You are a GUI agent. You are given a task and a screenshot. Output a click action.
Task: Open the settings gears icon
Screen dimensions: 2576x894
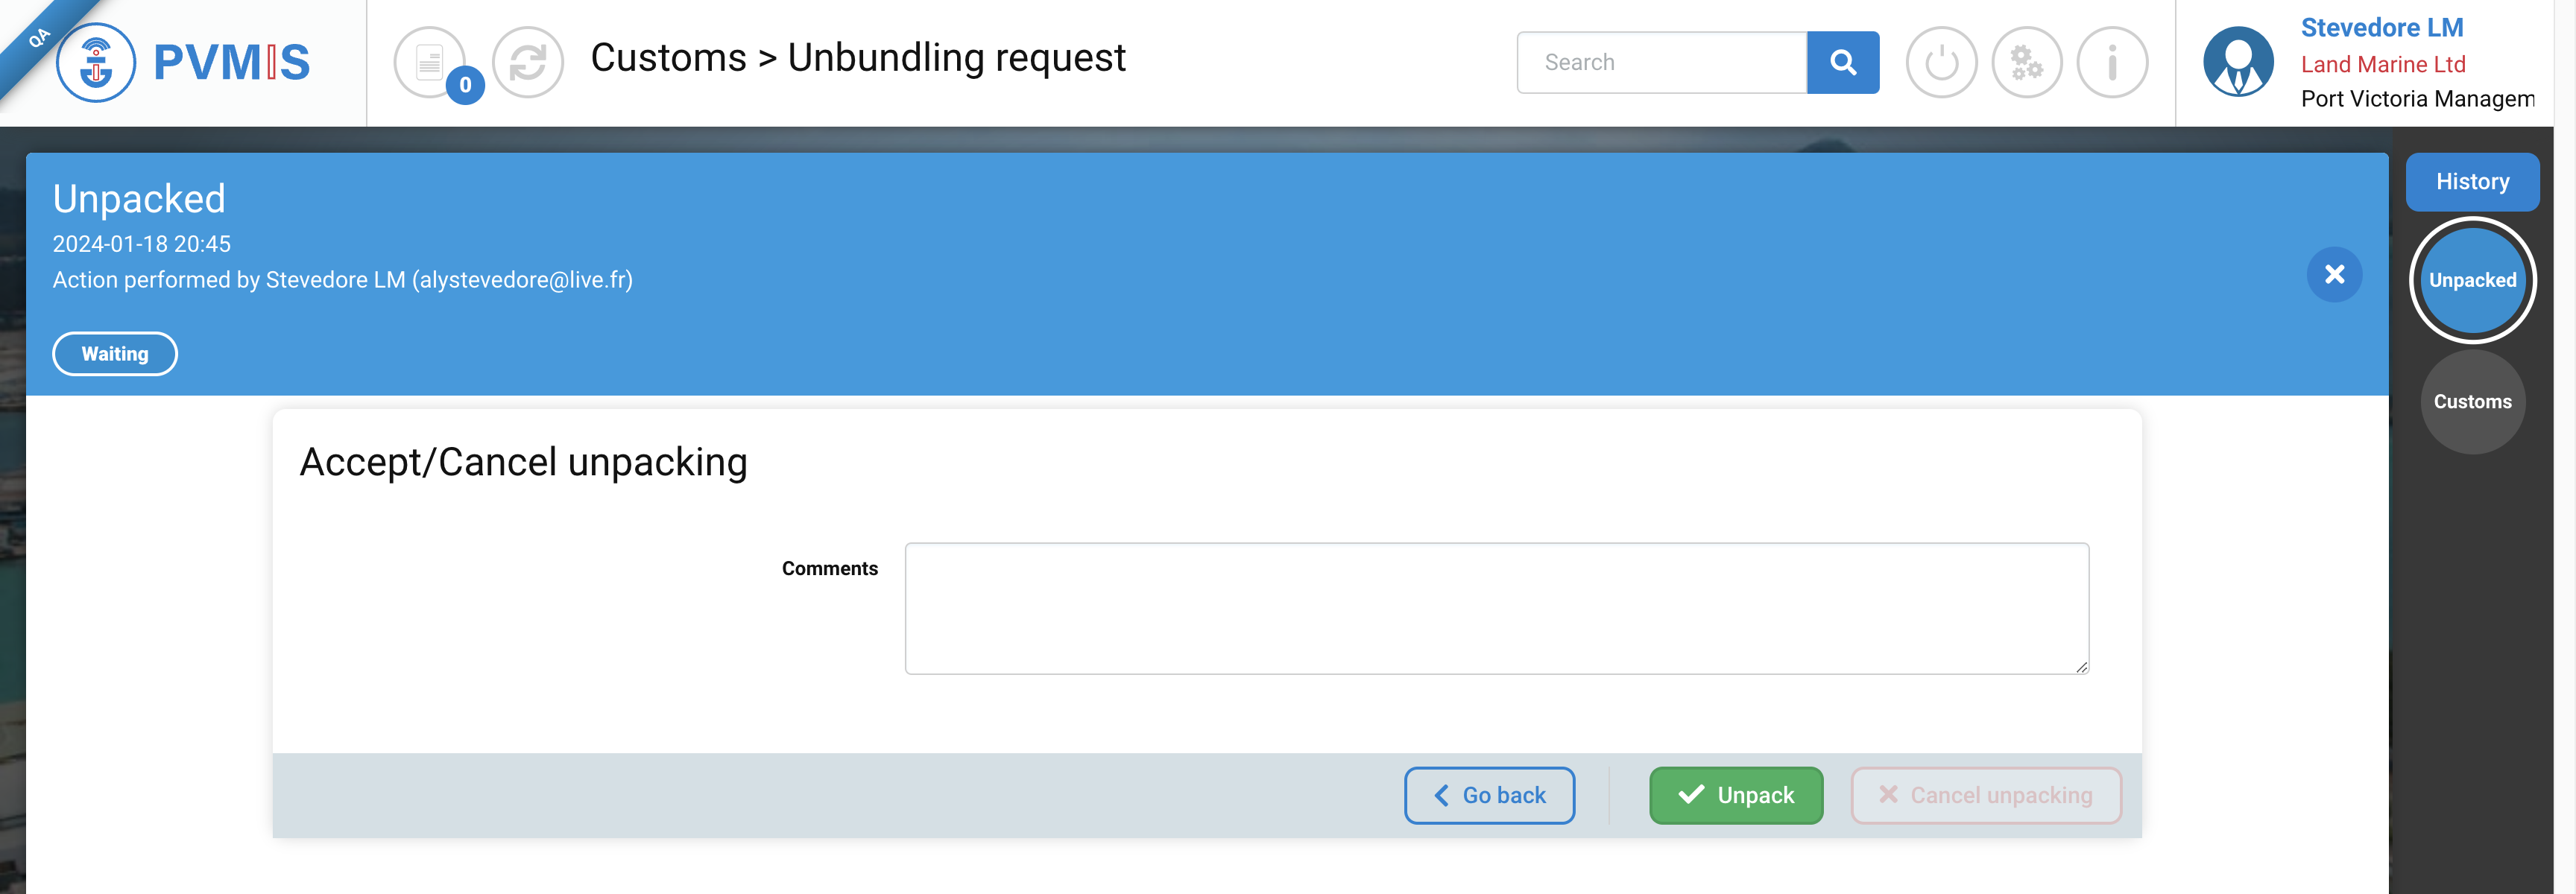click(x=2026, y=62)
